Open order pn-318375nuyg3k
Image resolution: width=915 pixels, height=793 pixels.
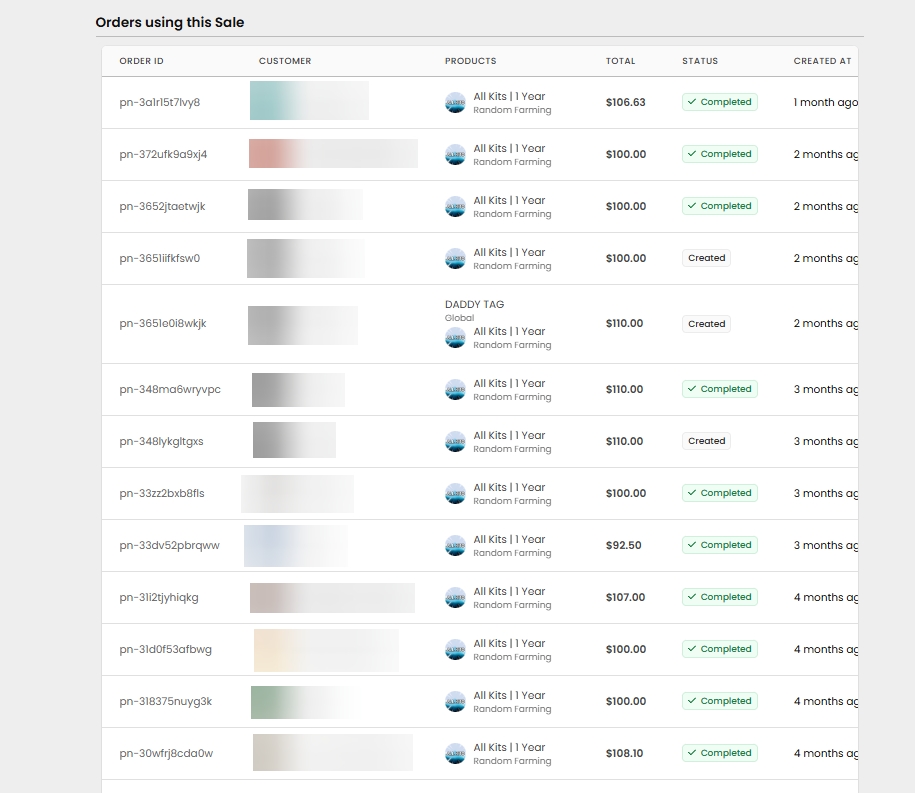(165, 702)
